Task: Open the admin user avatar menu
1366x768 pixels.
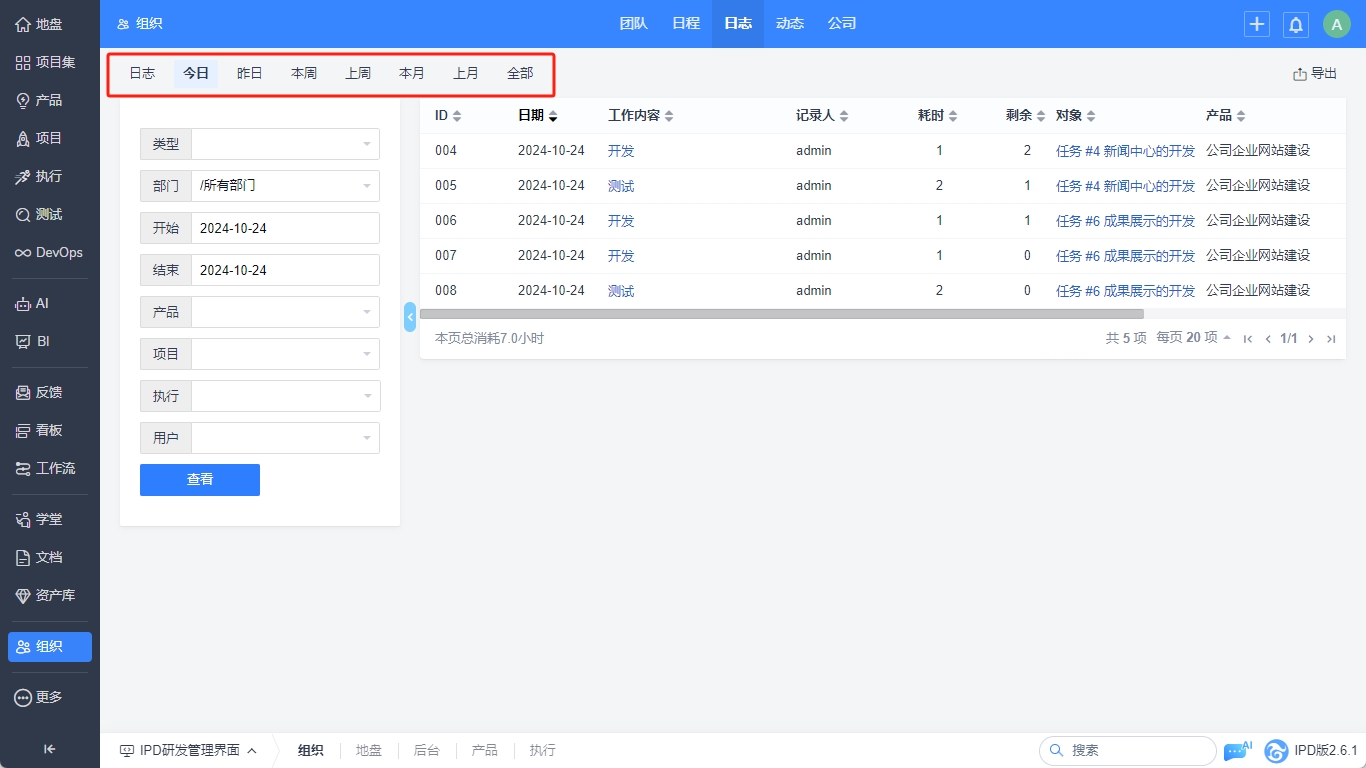Action: (x=1336, y=25)
